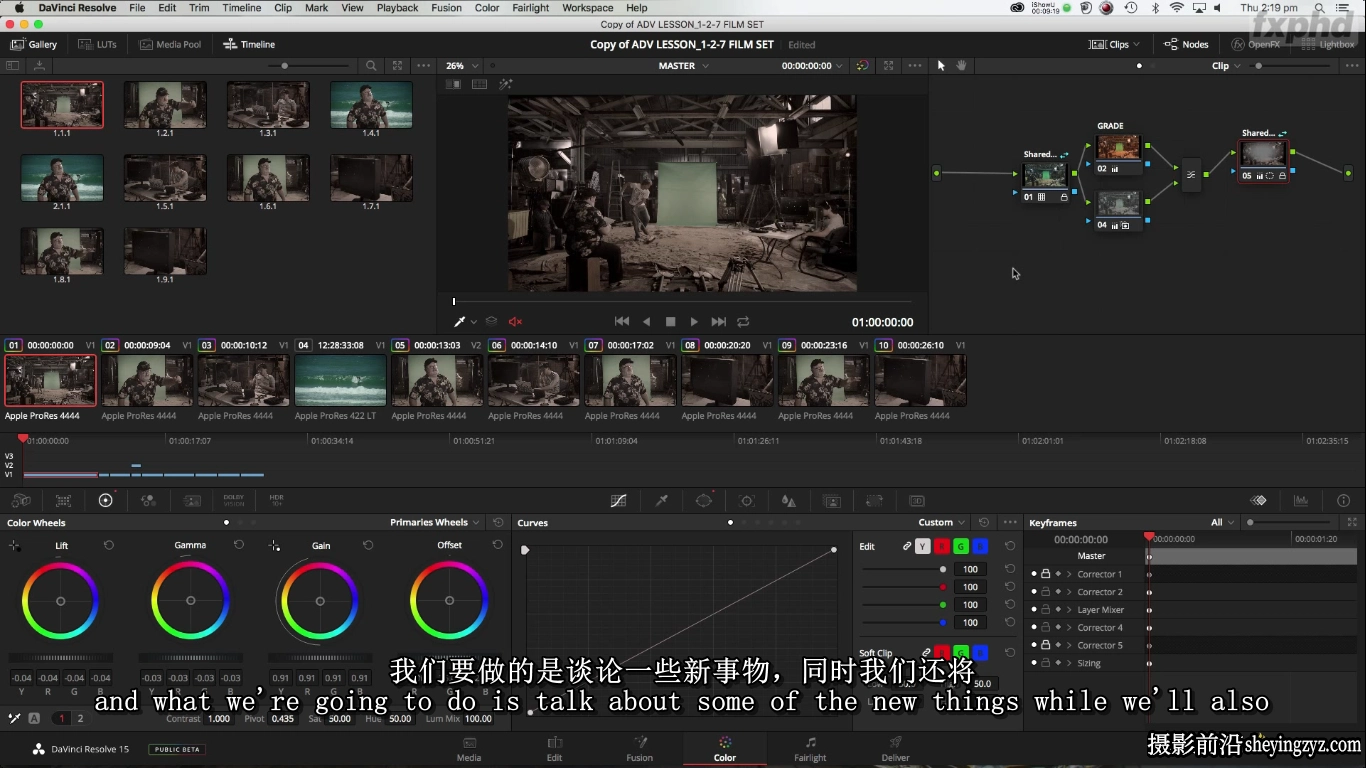Open the Fusion menu
1366x768 pixels.
point(446,8)
